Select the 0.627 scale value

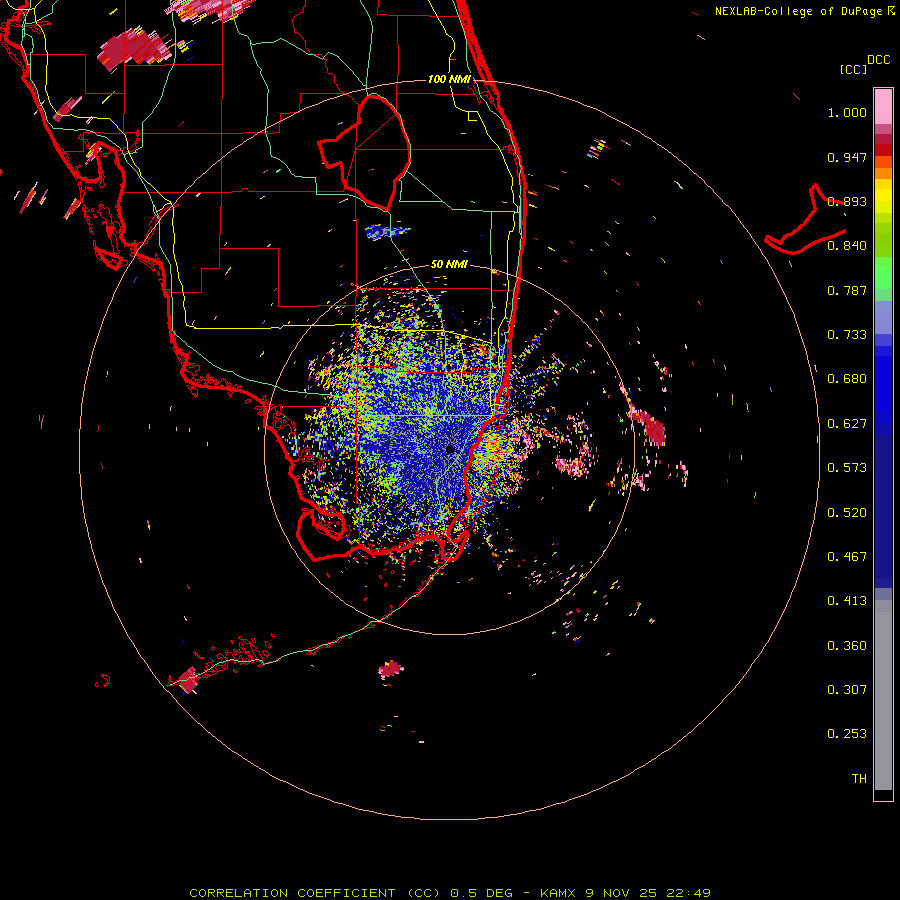click(x=847, y=424)
